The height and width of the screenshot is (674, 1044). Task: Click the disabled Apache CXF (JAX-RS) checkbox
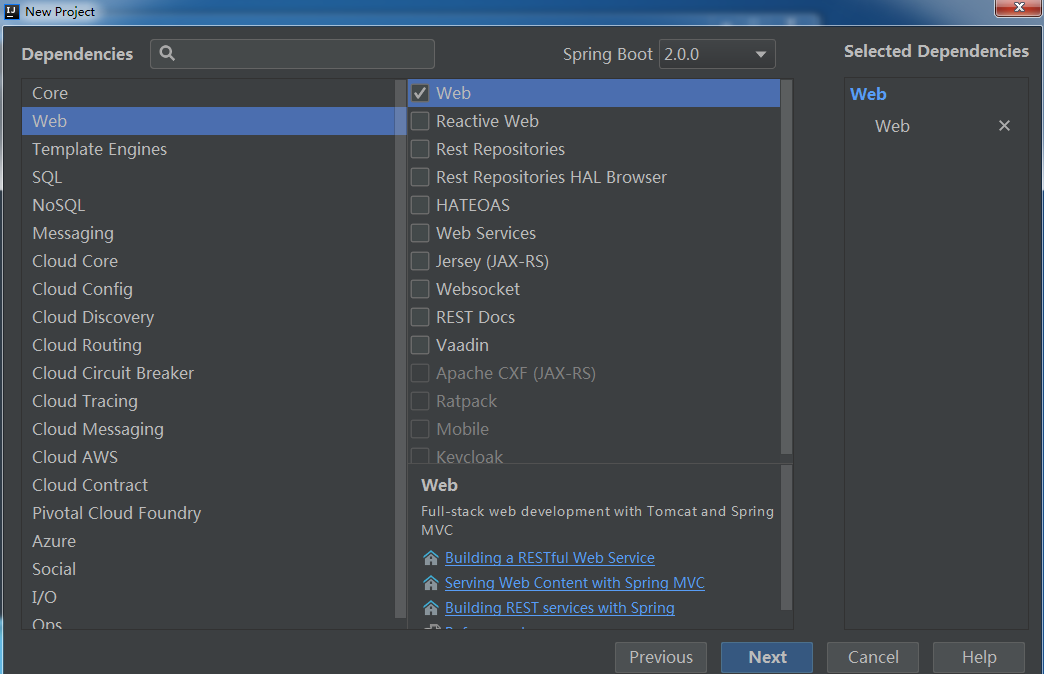(419, 373)
